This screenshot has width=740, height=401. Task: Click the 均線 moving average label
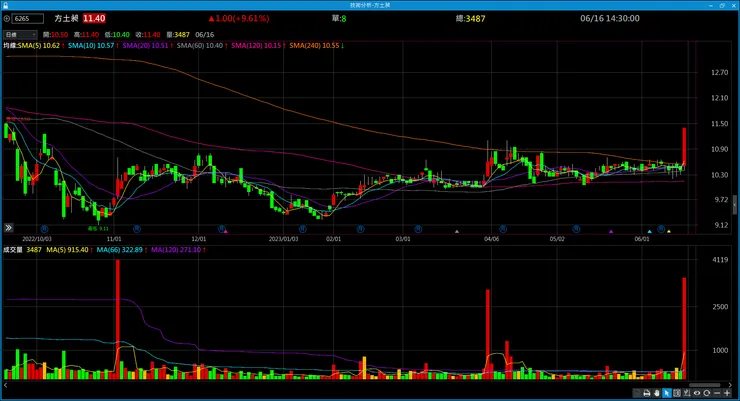(x=10, y=46)
